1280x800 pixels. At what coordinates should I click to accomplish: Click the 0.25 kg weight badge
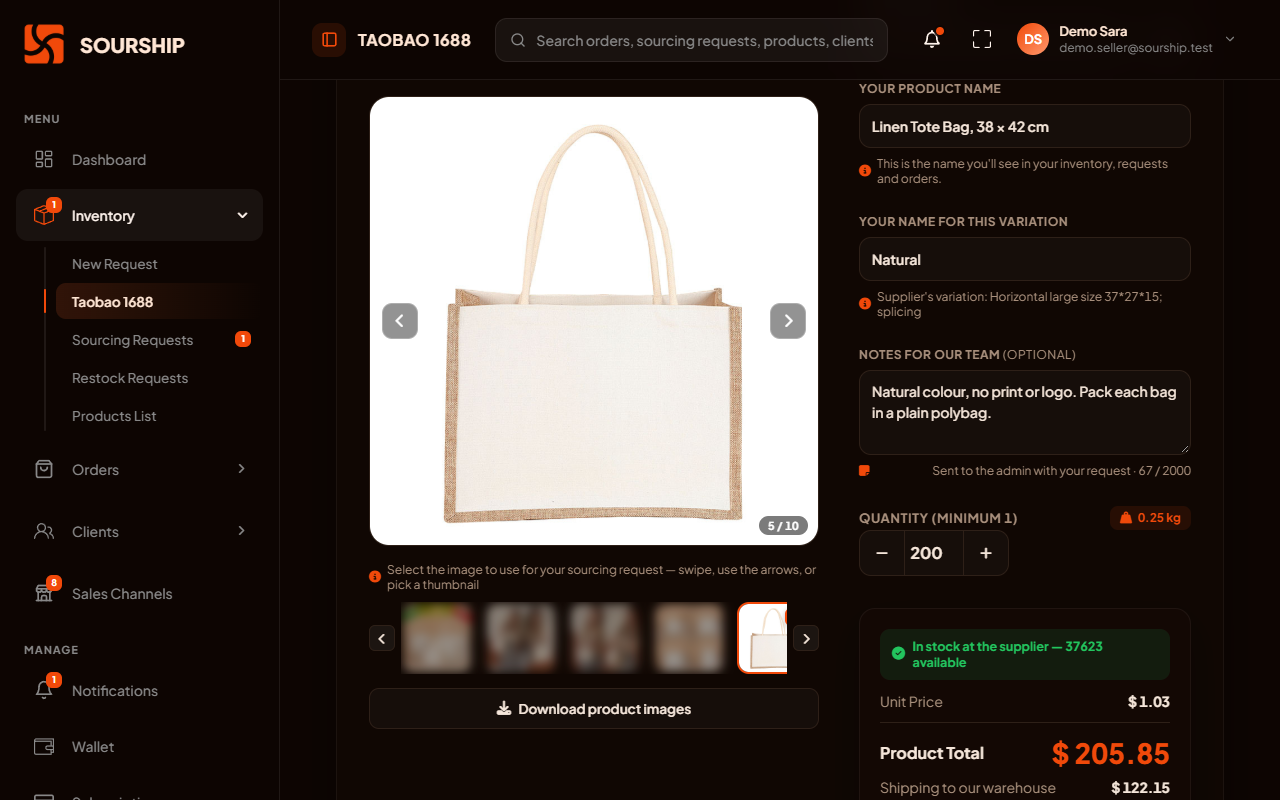click(x=1150, y=518)
